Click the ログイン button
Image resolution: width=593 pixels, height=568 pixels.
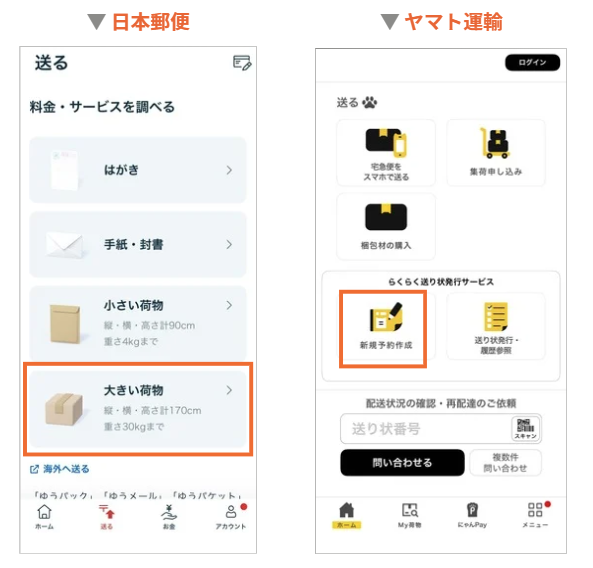point(532,62)
